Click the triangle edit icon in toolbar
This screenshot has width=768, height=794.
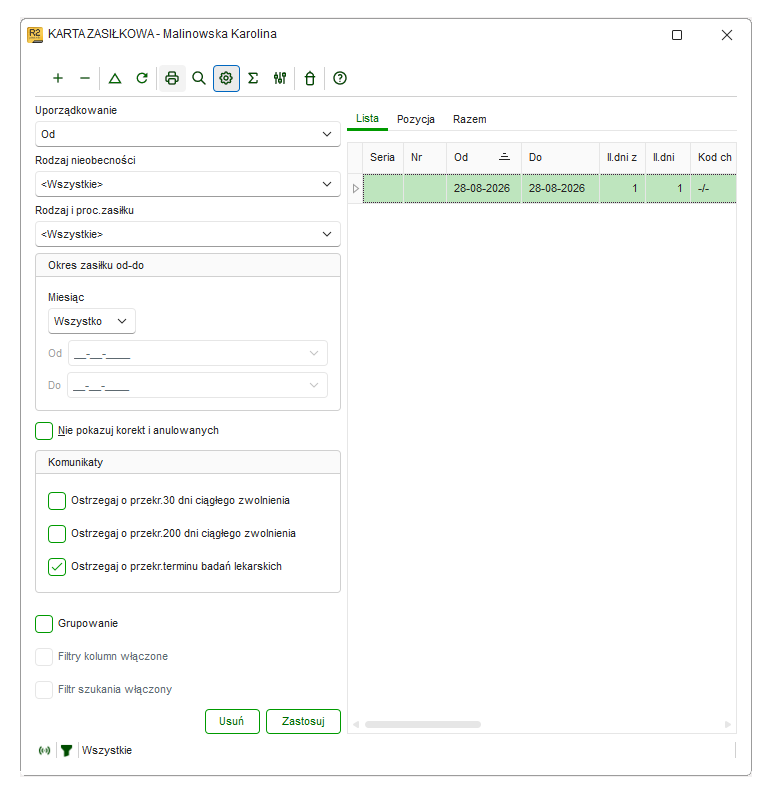point(115,78)
